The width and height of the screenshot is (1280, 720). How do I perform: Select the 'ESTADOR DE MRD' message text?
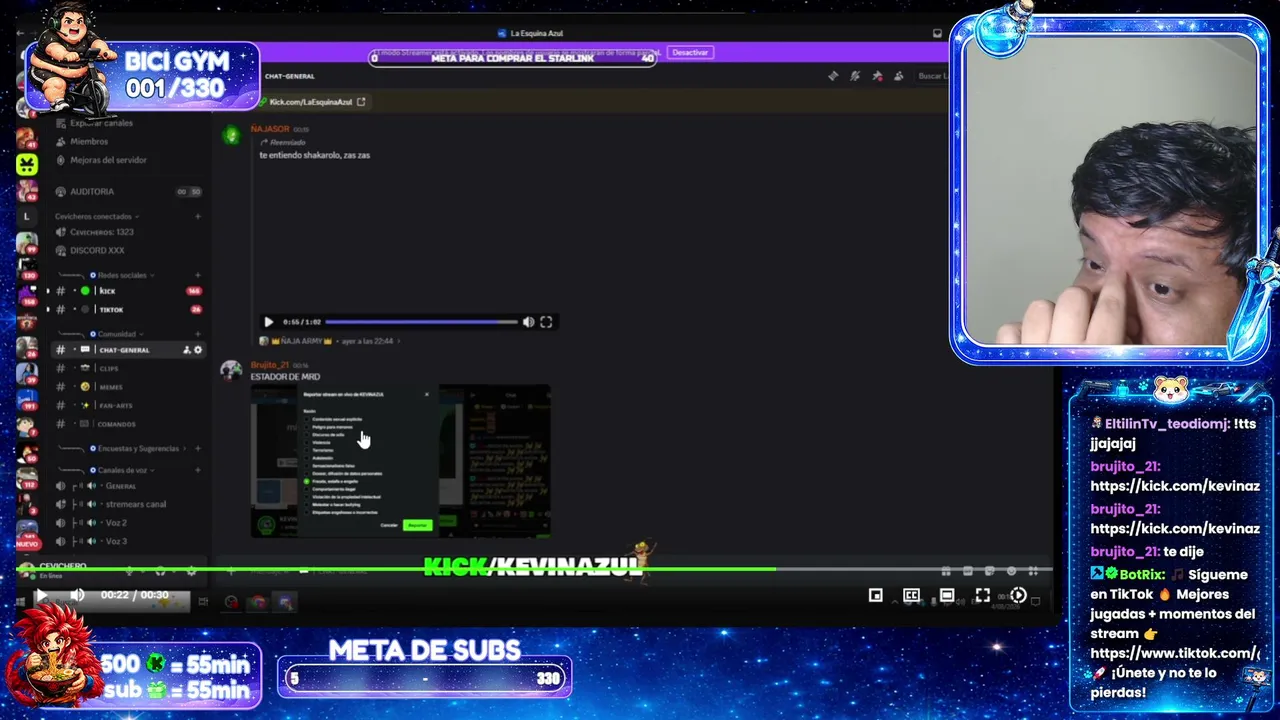[x=285, y=377]
